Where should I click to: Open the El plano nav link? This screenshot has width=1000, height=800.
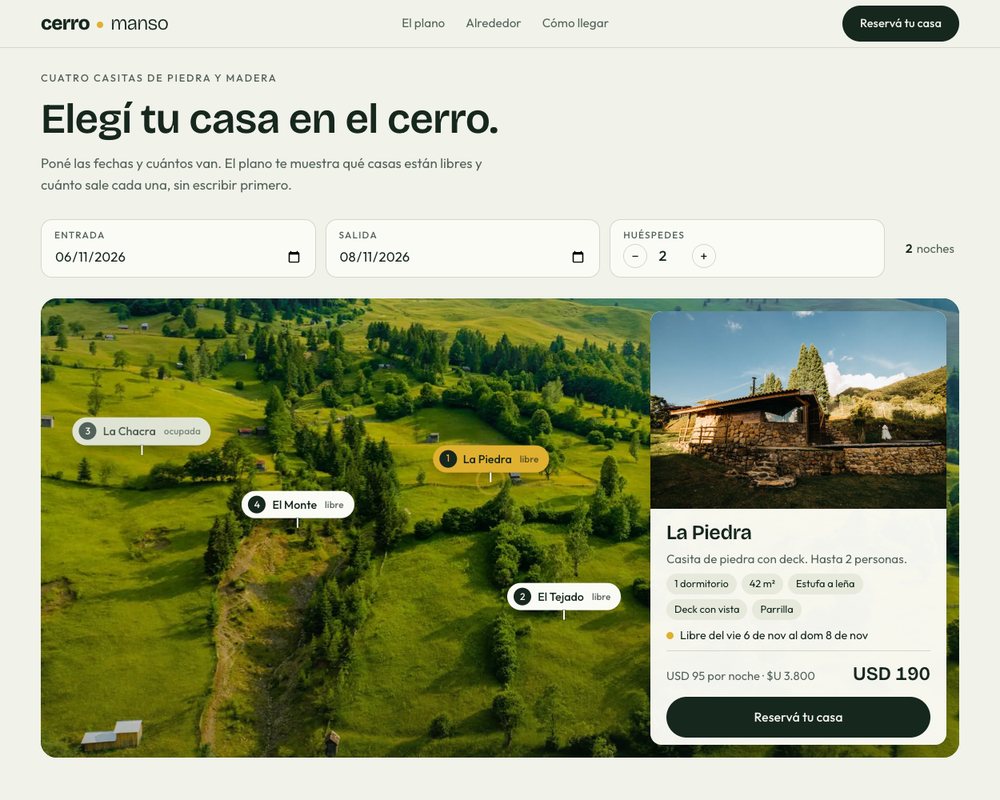point(423,24)
